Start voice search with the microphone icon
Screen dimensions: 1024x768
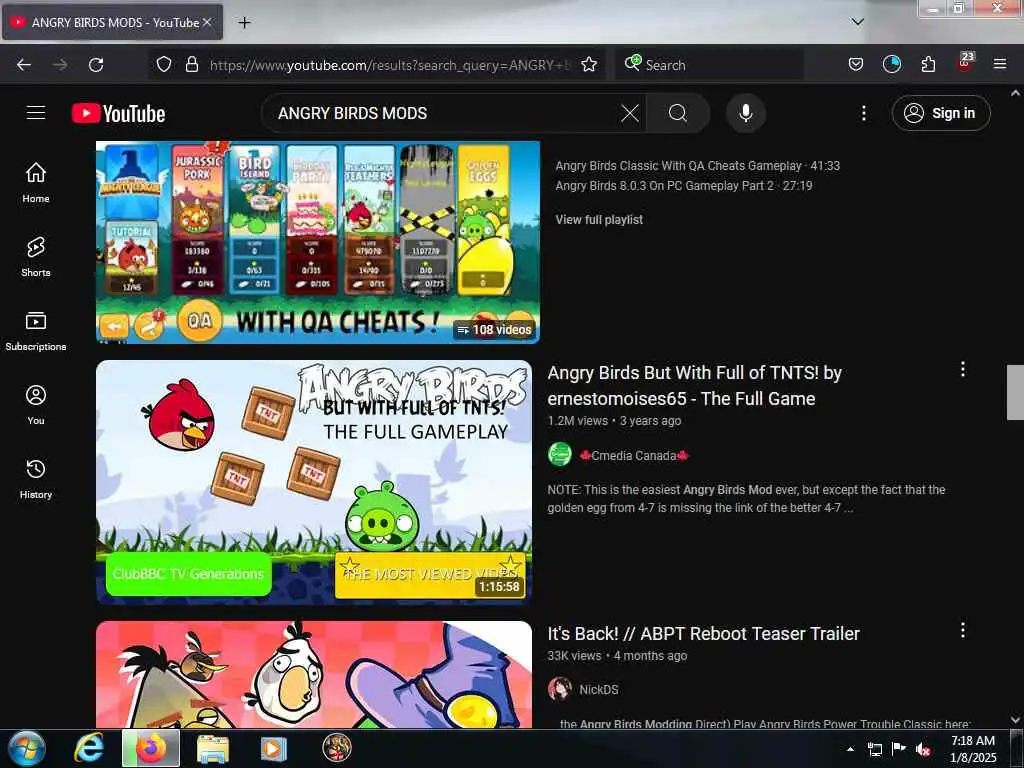[745, 113]
